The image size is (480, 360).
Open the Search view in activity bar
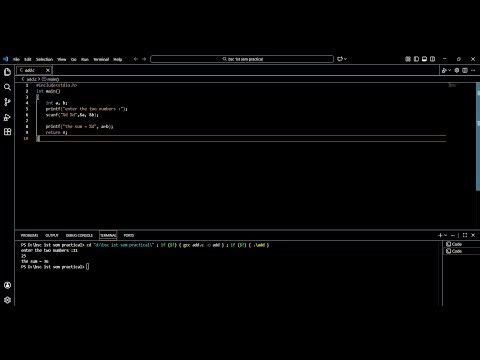click(x=7, y=87)
